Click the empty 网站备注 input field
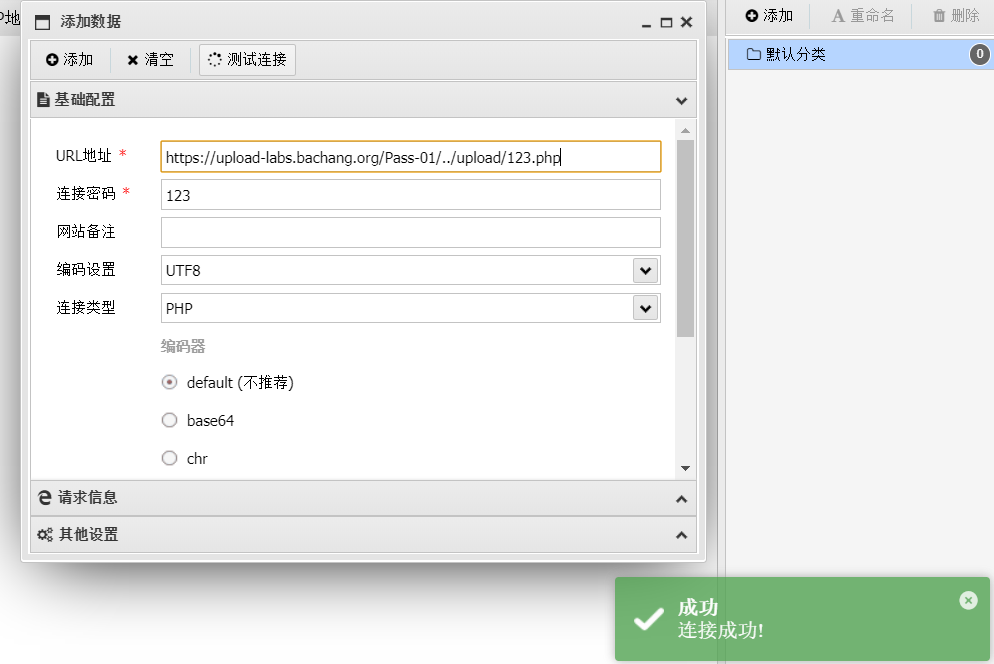 [x=411, y=232]
